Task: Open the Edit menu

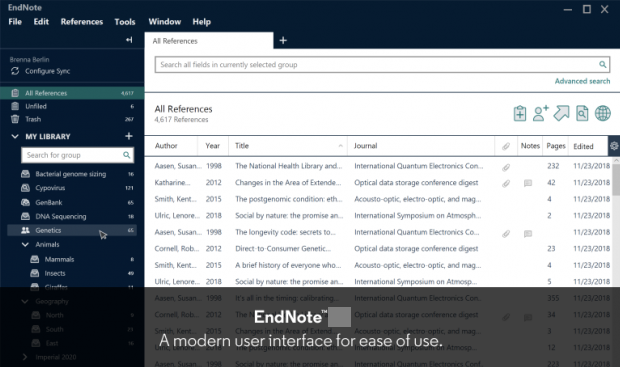Action: coord(41,22)
